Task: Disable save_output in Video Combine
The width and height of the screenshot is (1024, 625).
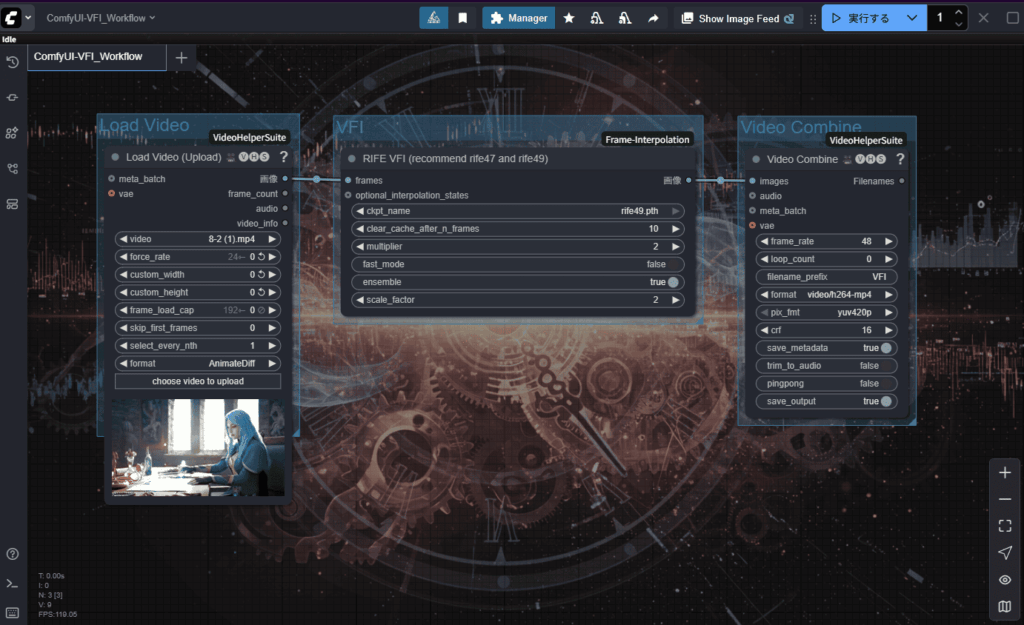Action: coord(885,401)
